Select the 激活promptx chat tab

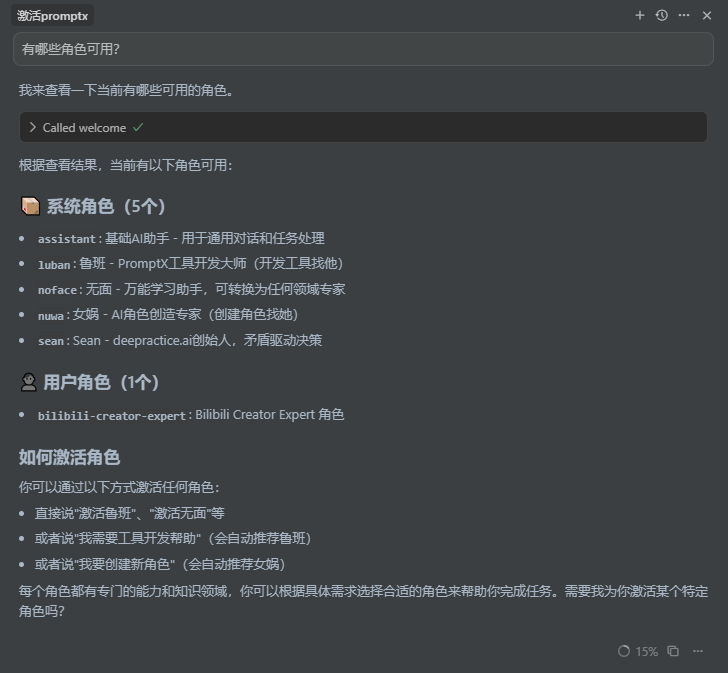click(52, 16)
